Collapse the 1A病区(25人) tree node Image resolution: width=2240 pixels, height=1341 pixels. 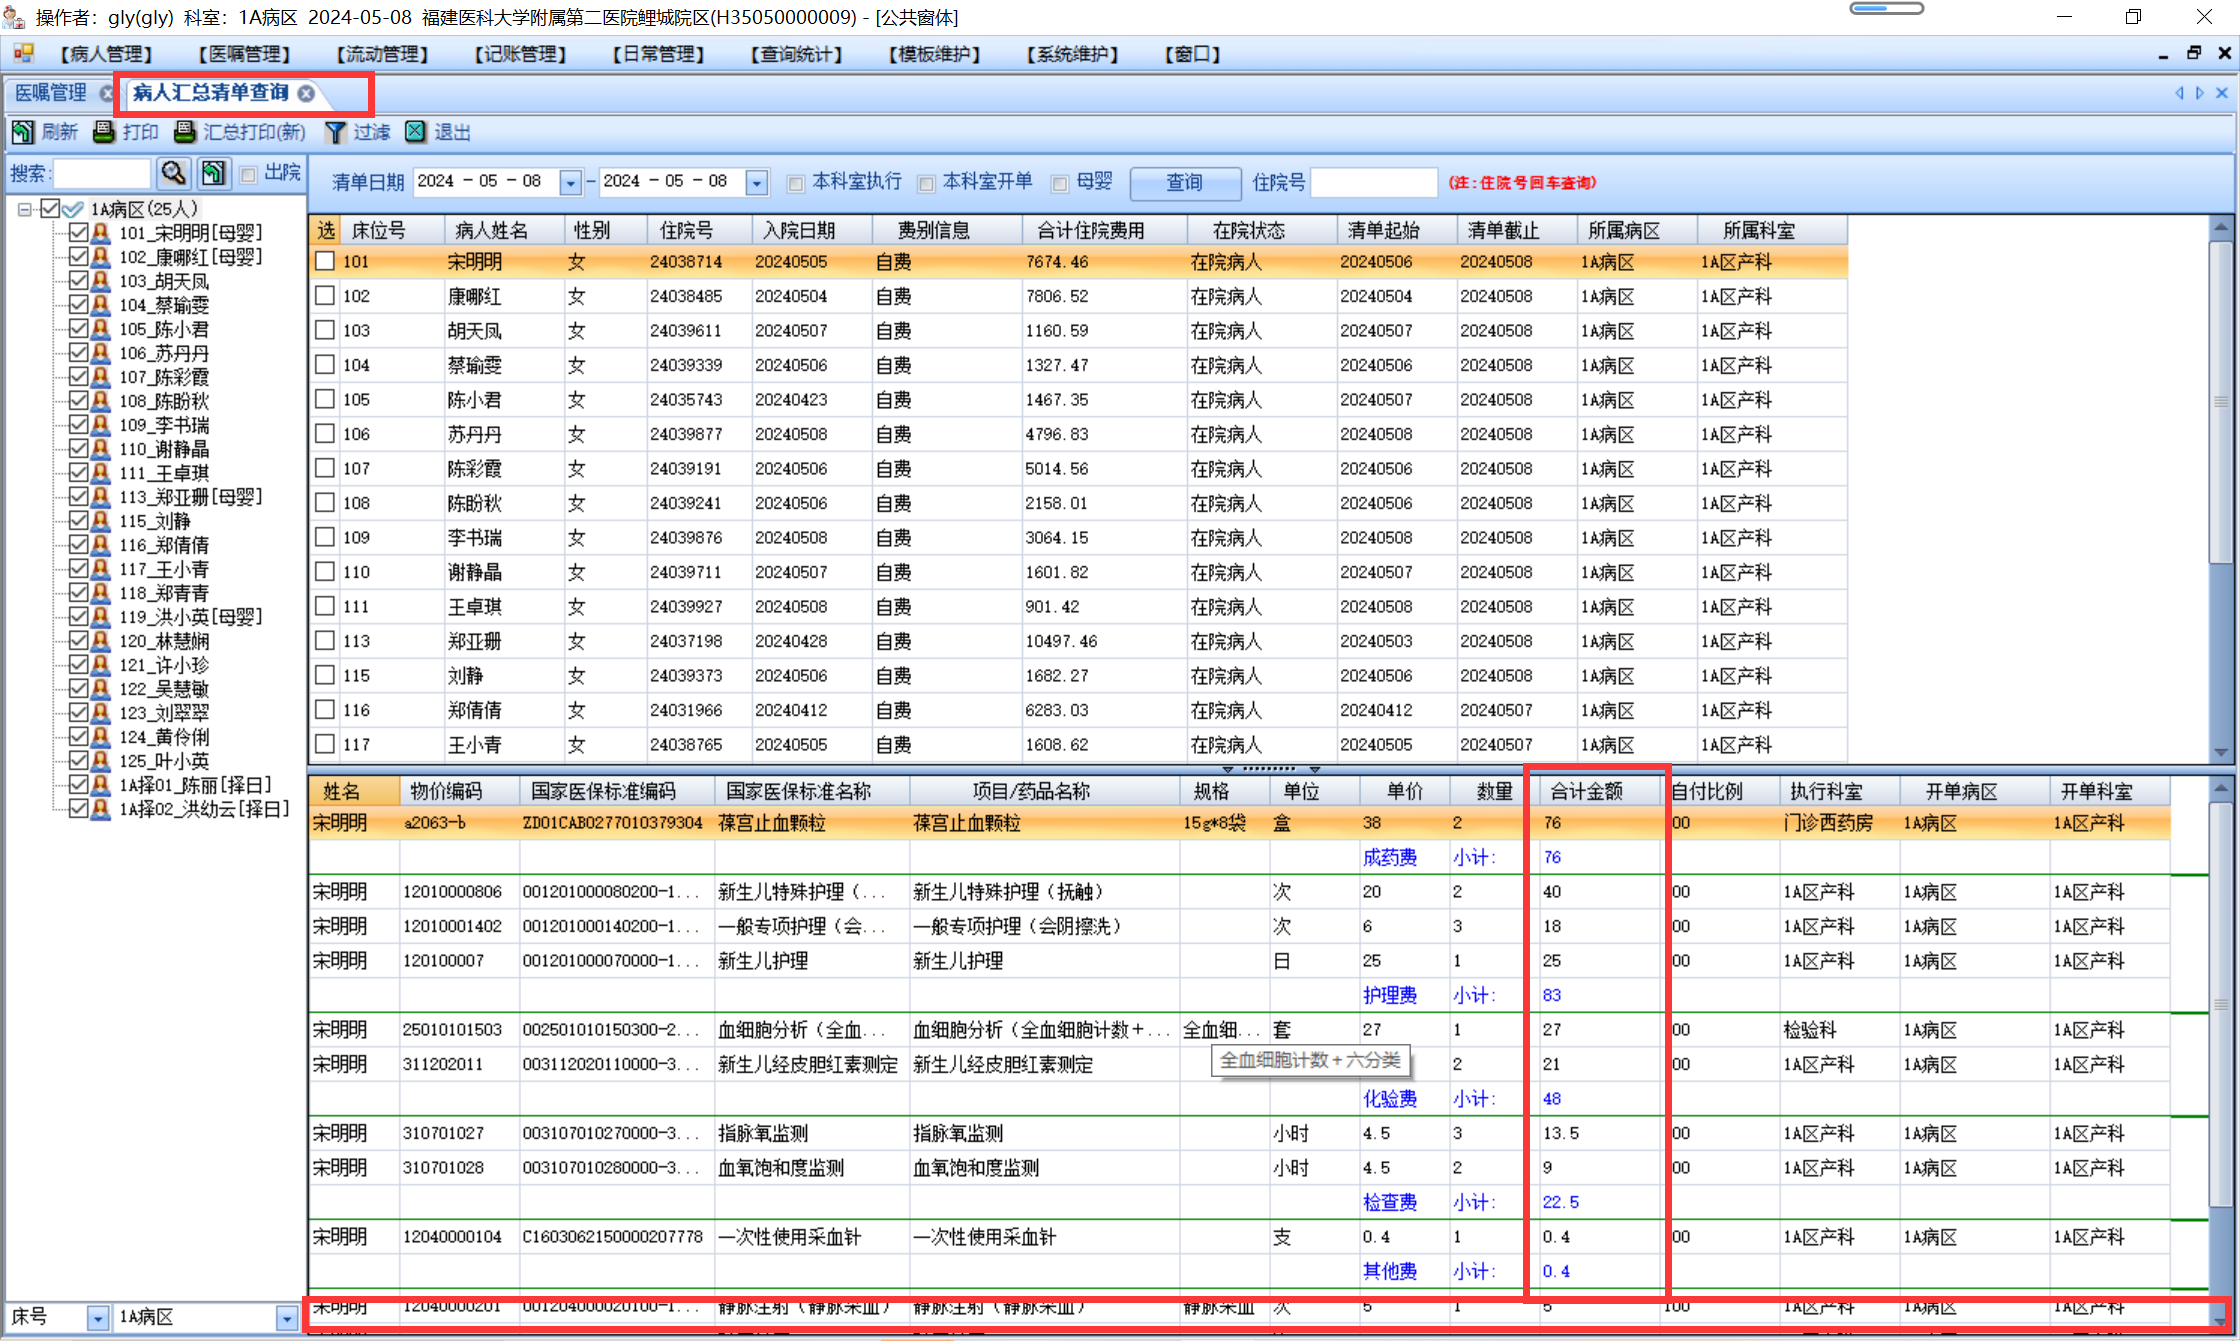point(24,209)
